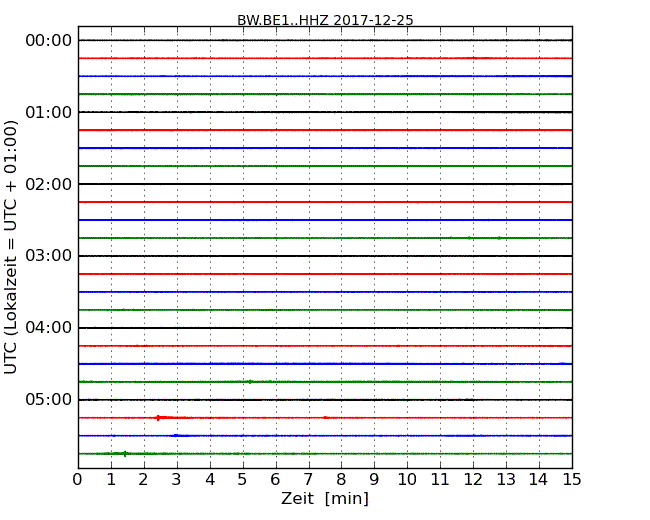
Task: Click the x-axis tick label 3
Action: [177, 480]
